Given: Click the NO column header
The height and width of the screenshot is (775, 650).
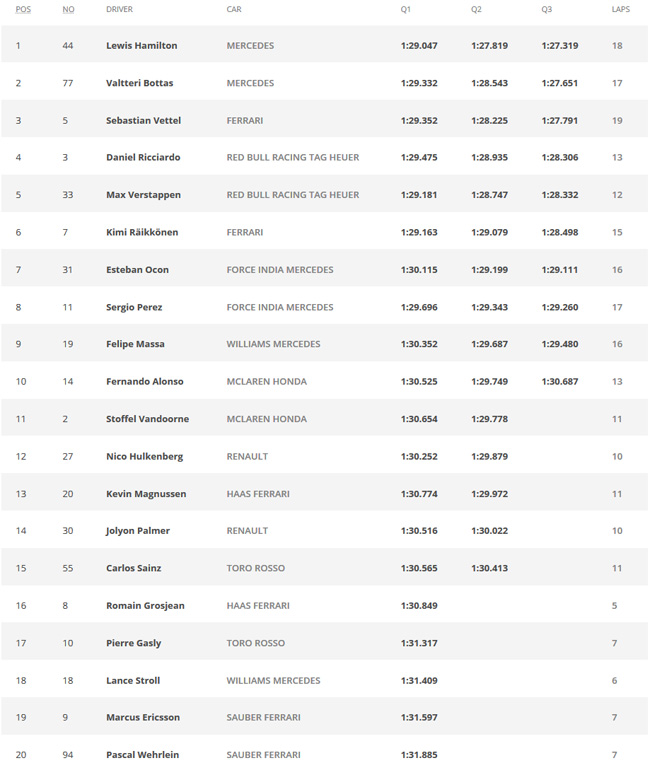Looking at the screenshot, I should tap(68, 9).
